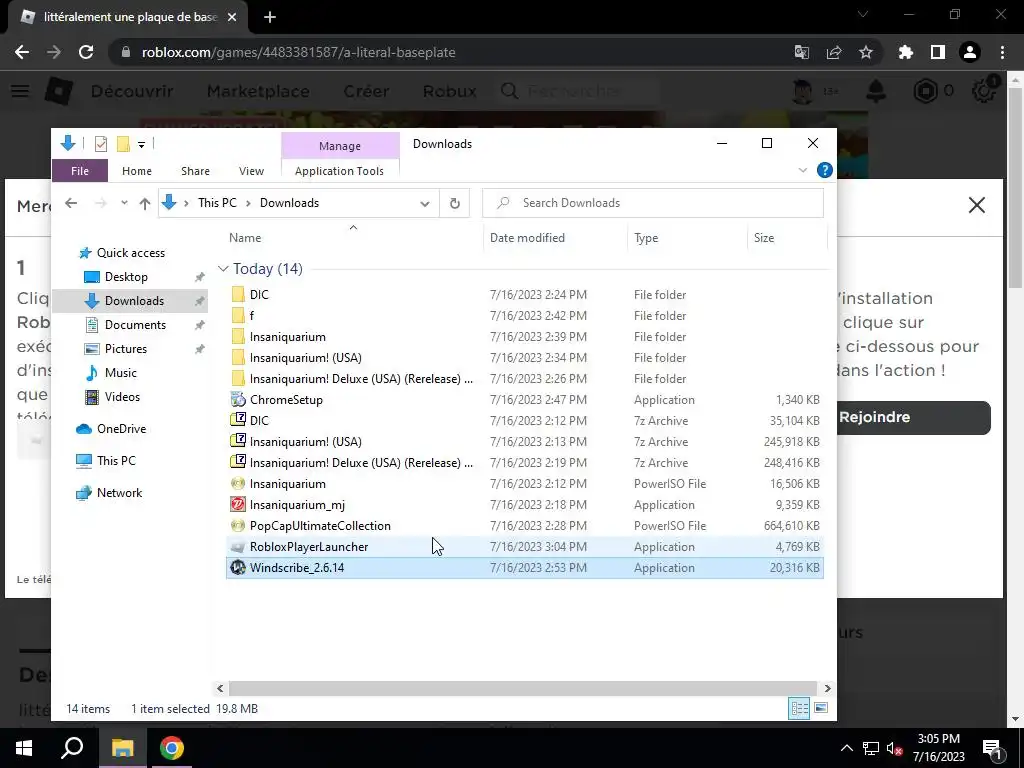Screen dimensions: 1024x768
Task: Expand the address bar history dropdown
Action: (424, 203)
